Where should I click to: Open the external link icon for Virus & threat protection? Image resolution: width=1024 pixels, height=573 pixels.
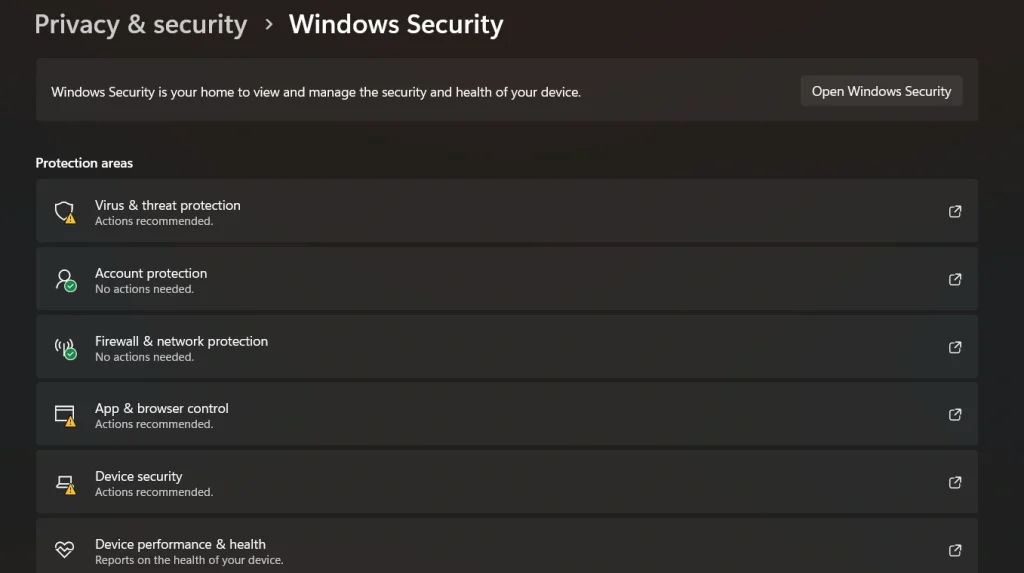pyautogui.click(x=955, y=211)
